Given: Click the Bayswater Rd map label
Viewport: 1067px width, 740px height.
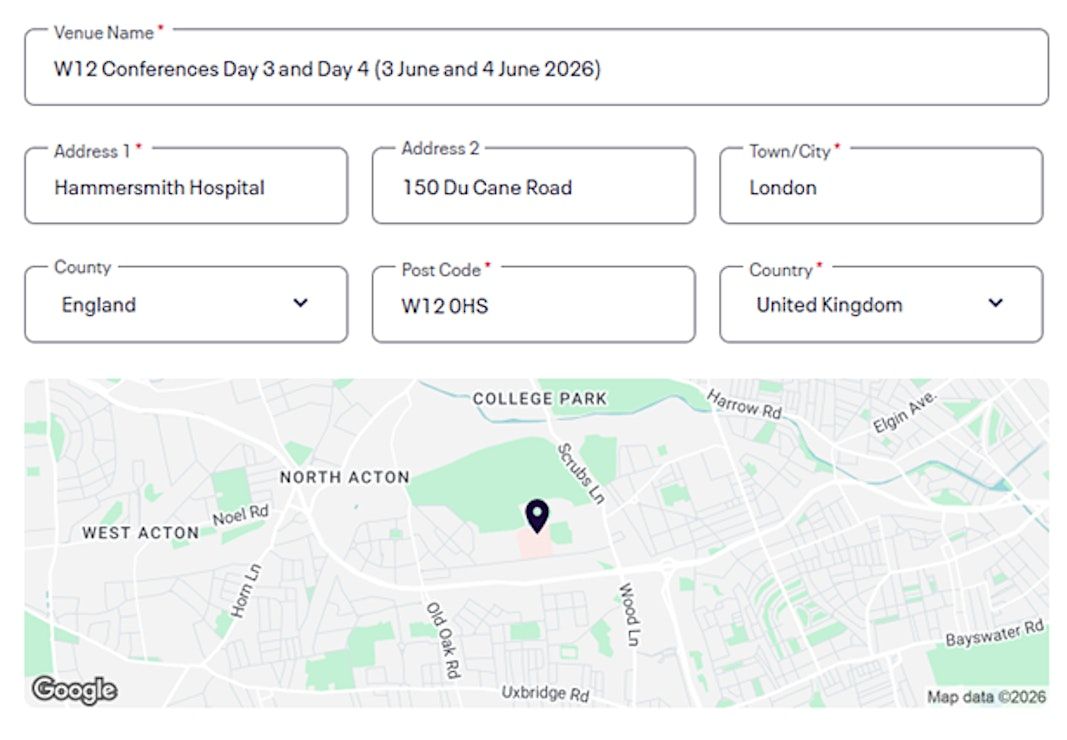Looking at the screenshot, I should click(x=995, y=635).
